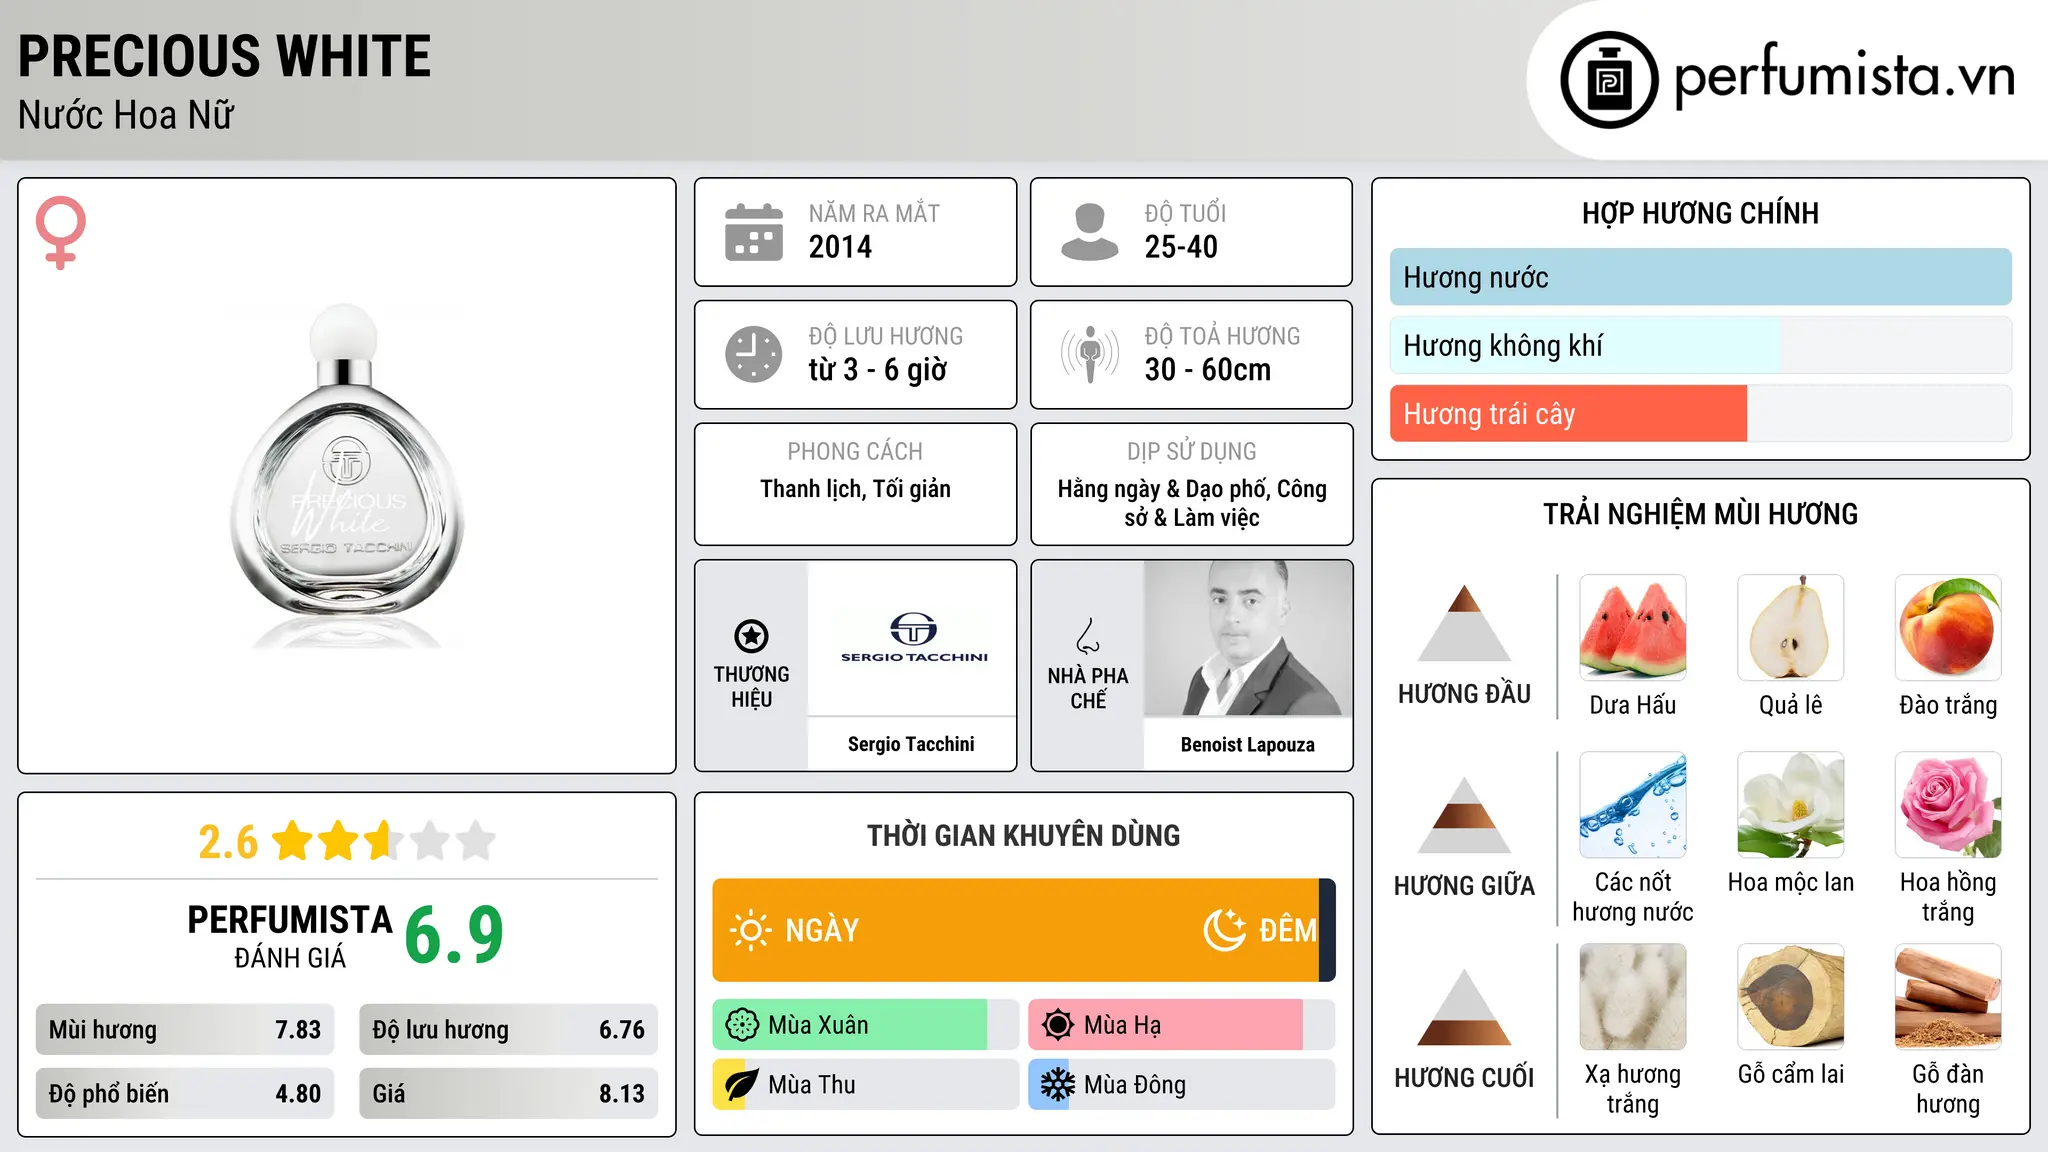
Task: Click the green Mùa Xuân season bar
Action: click(866, 1025)
